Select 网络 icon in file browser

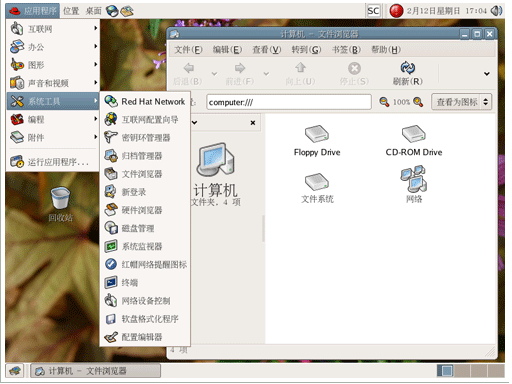pos(414,184)
